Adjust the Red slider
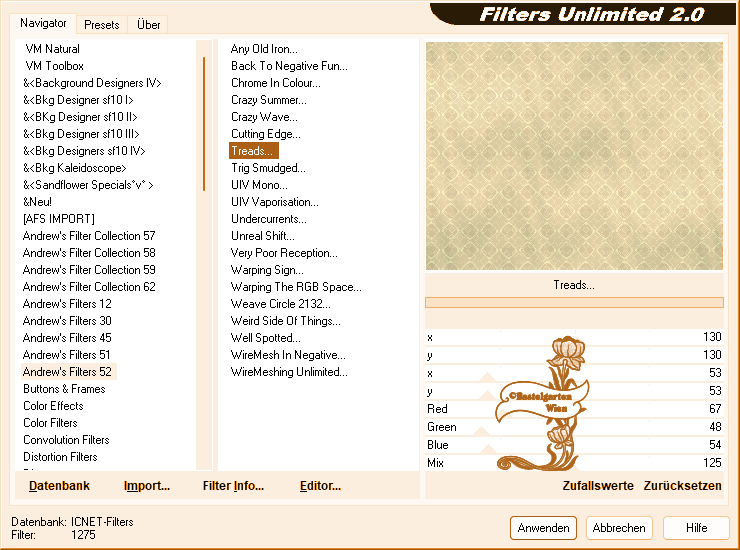 click(574, 409)
